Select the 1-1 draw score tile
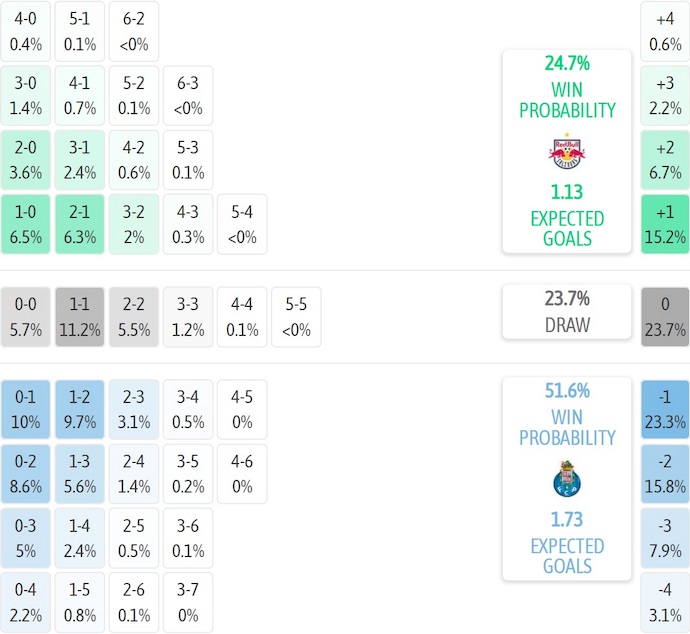This screenshot has width=690, height=634. (79, 315)
